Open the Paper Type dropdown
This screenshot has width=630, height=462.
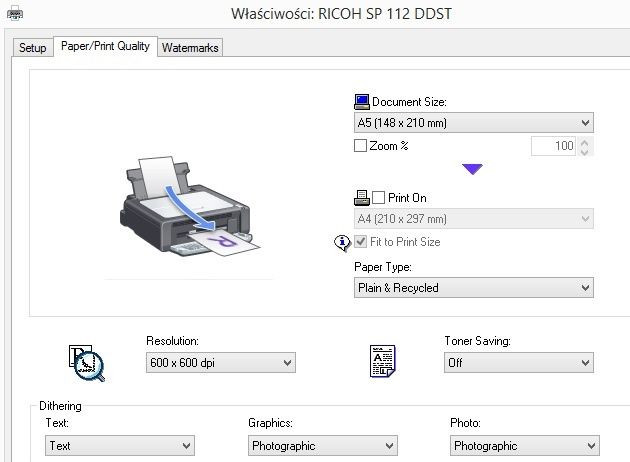click(474, 287)
